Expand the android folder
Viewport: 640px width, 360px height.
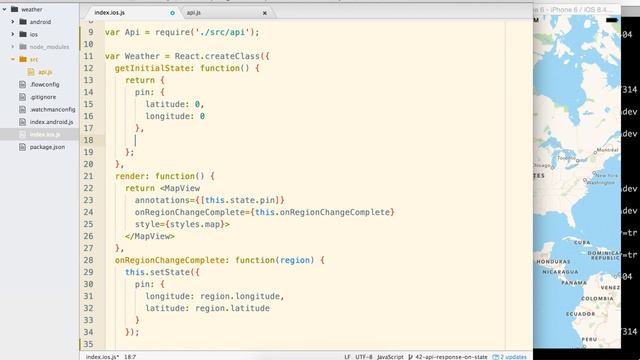point(13,22)
